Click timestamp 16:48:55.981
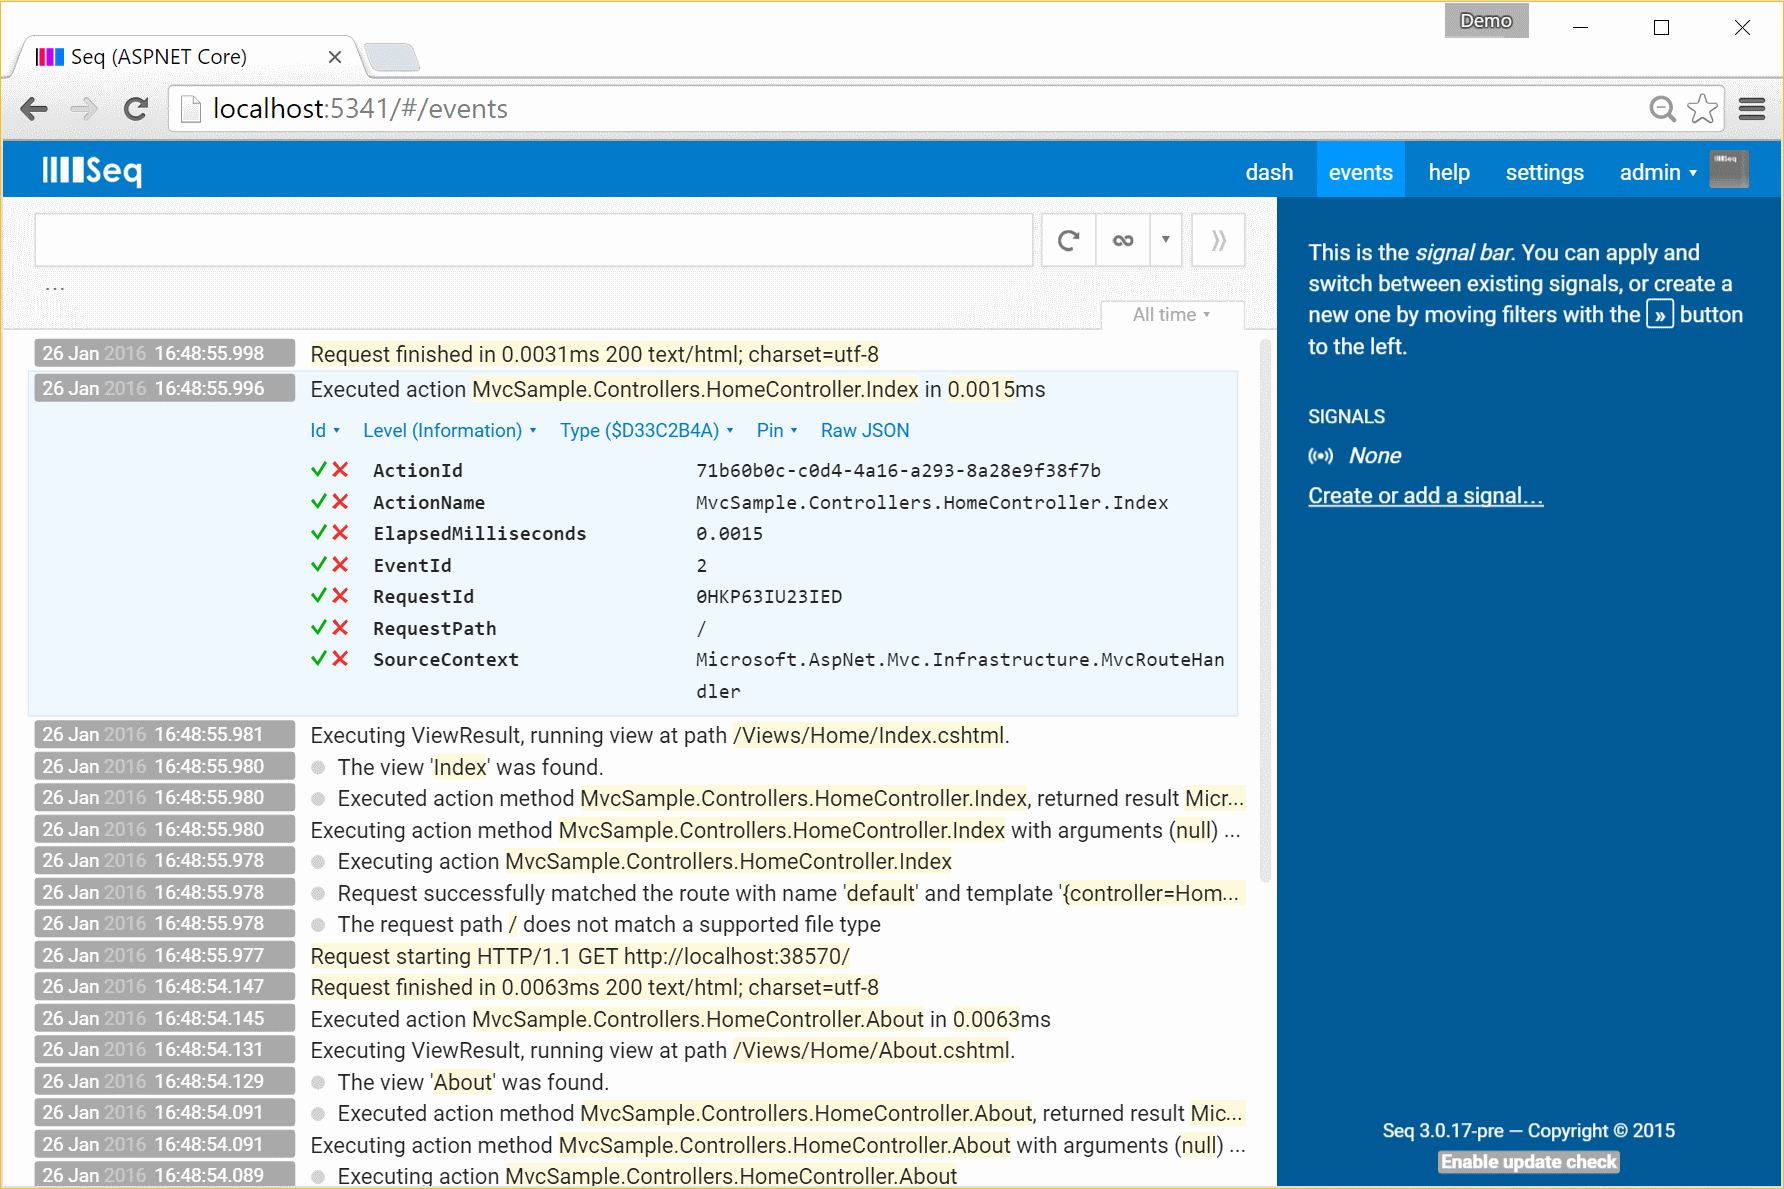 (x=165, y=734)
